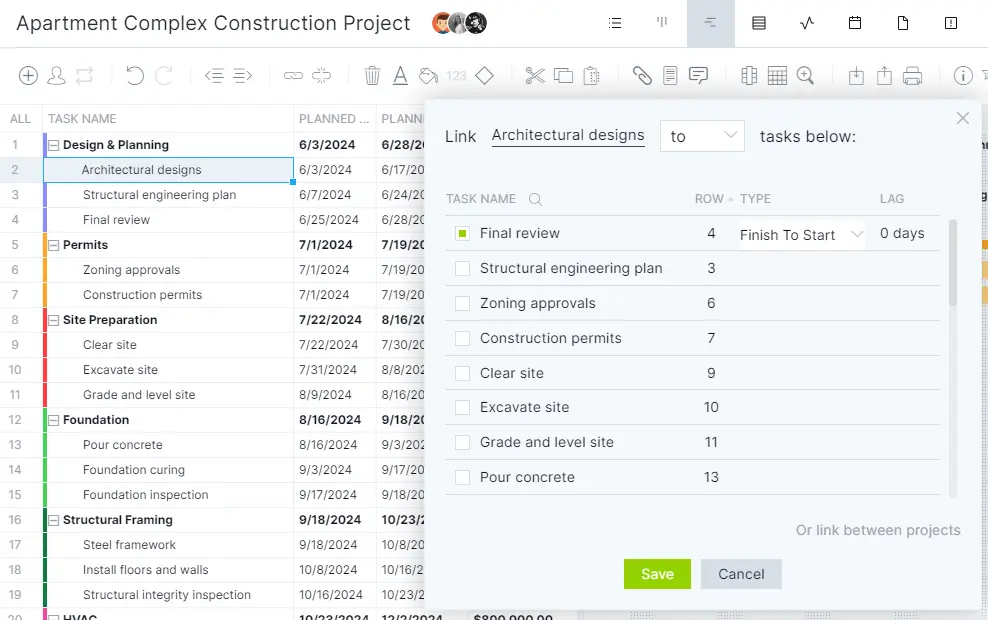The height and width of the screenshot is (620, 988).
Task: Open the link direction 'to' dropdown
Action: coord(703,136)
